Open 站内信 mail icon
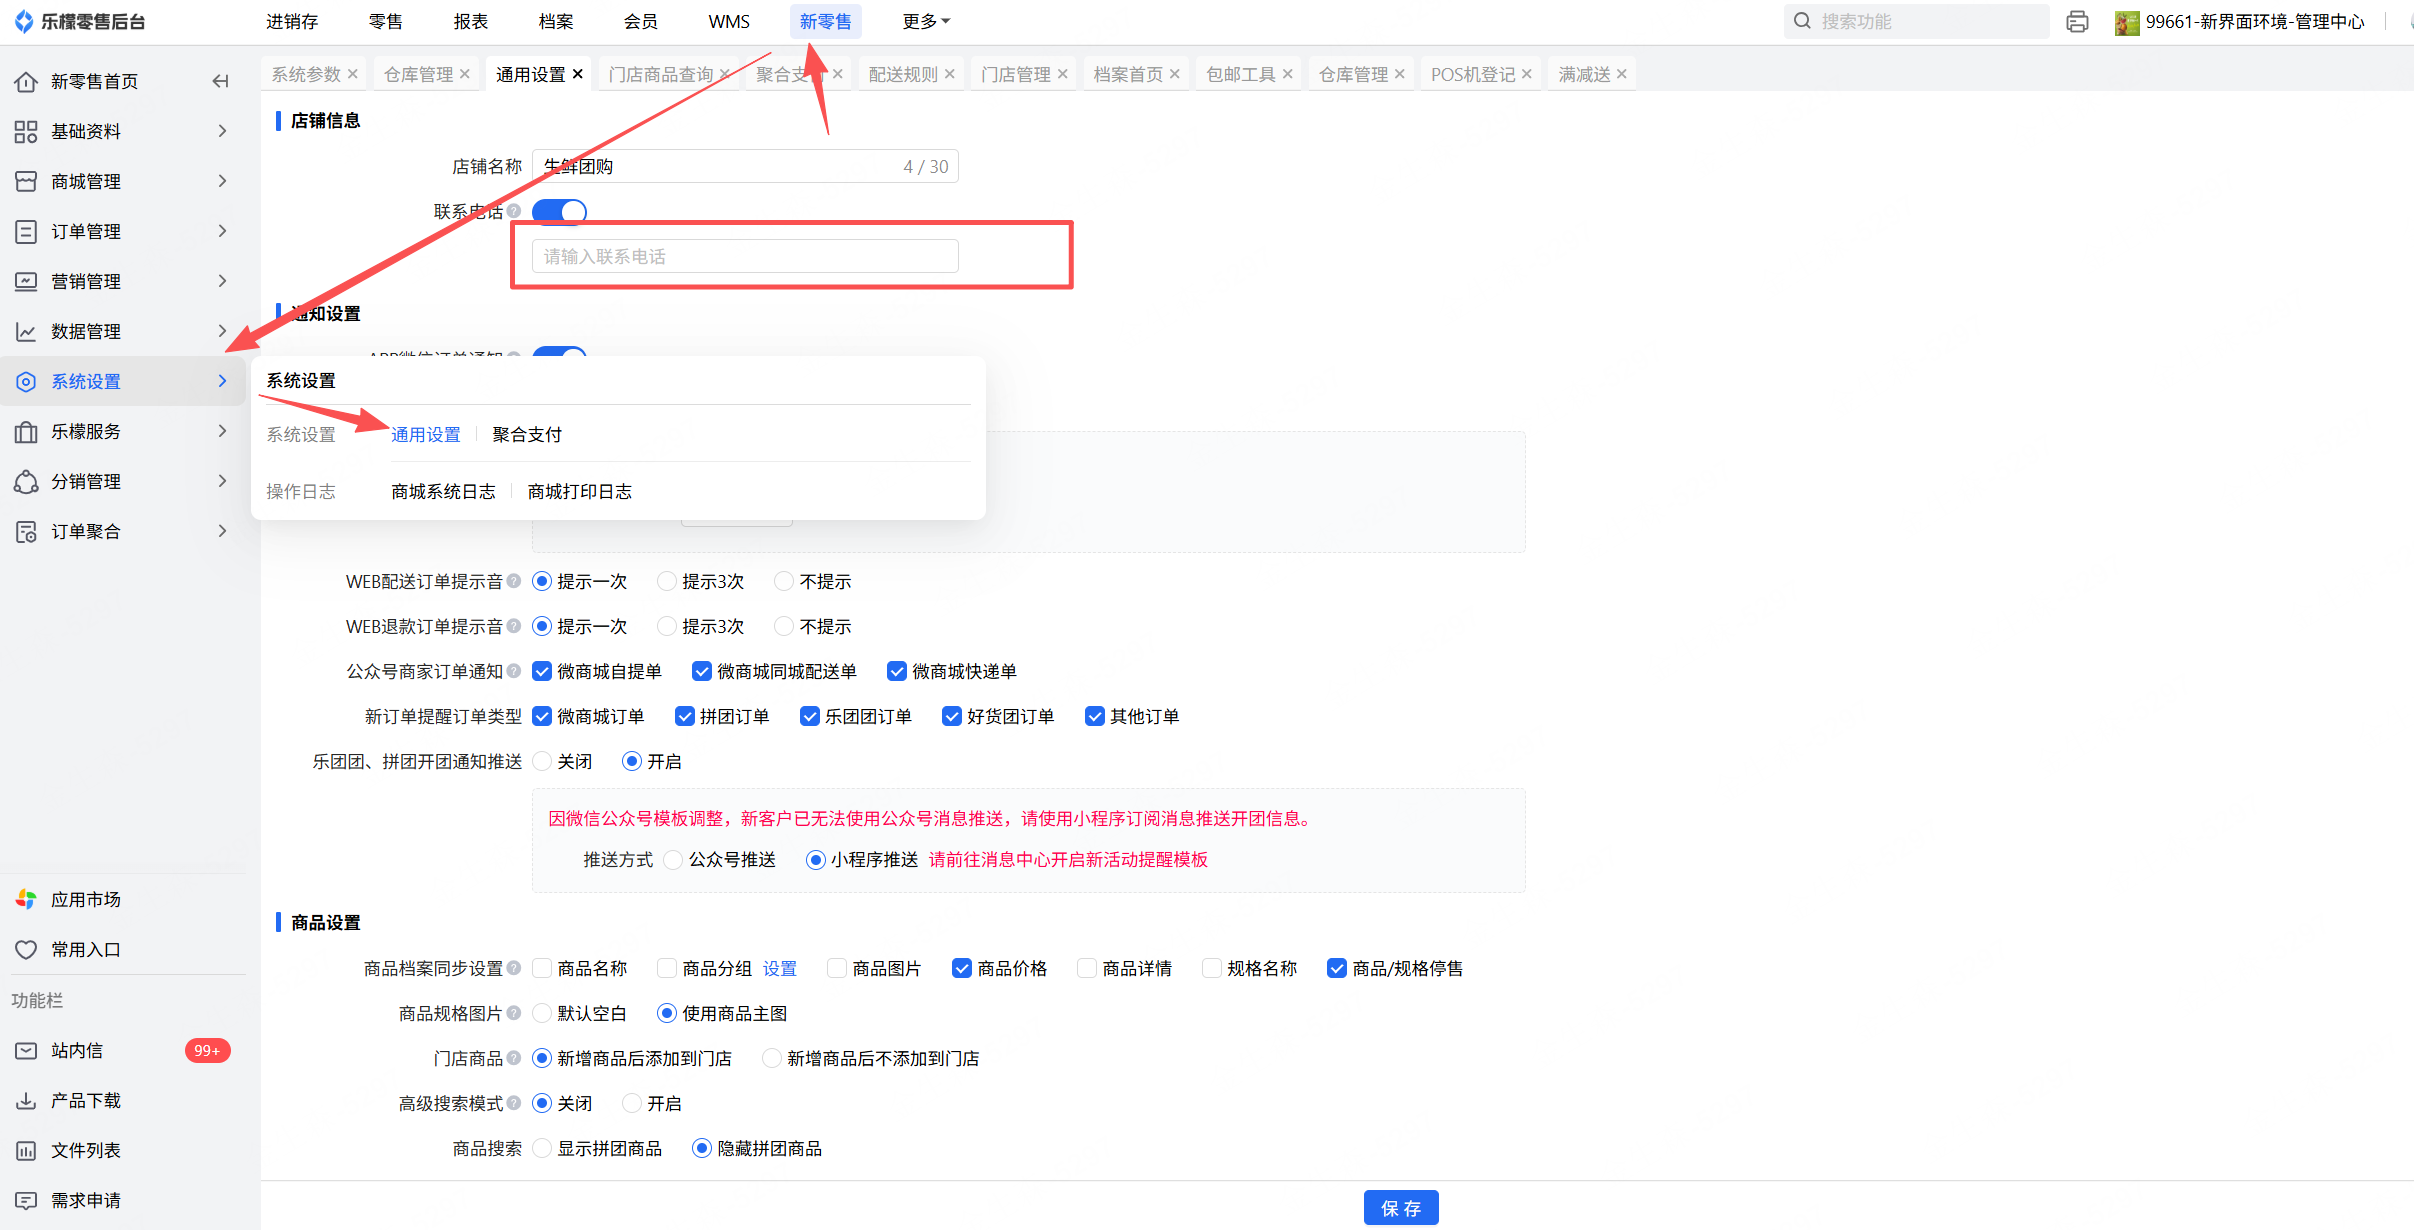This screenshot has width=2414, height=1230. click(26, 1050)
